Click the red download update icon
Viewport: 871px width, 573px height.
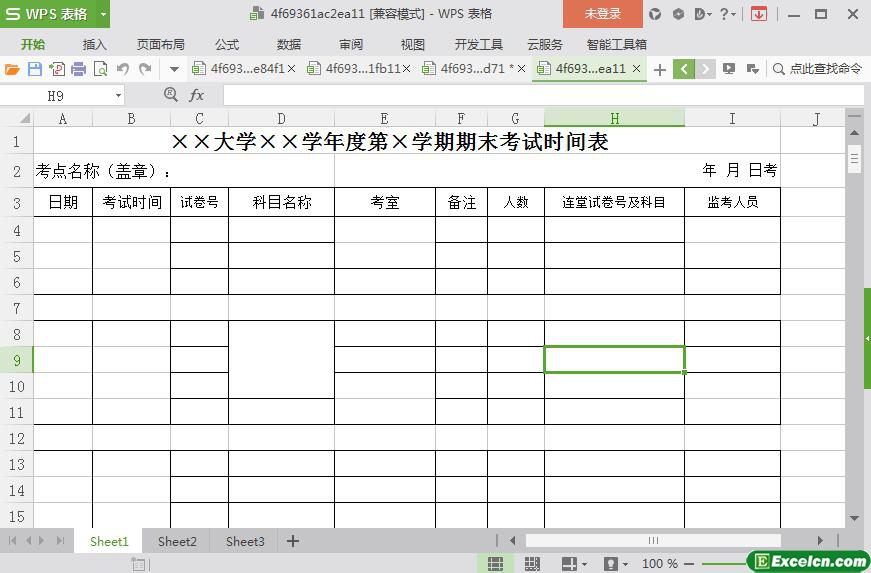tap(759, 14)
